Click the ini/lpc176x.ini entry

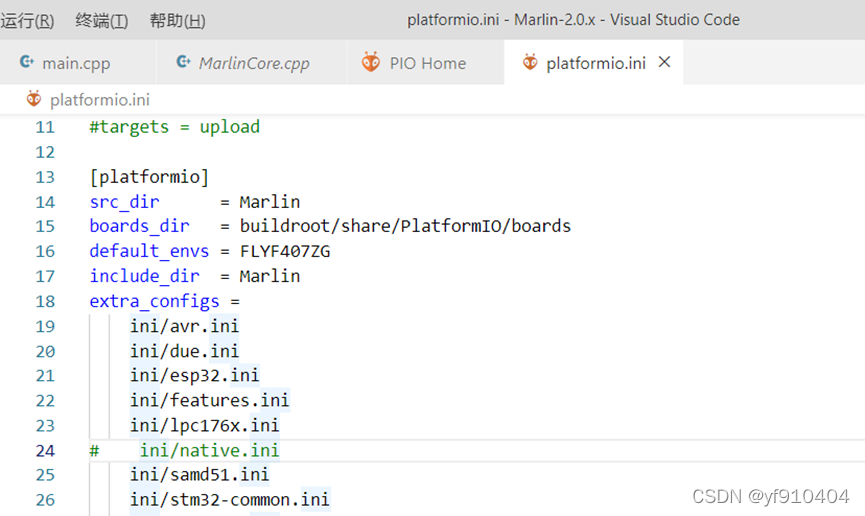[x=204, y=425]
